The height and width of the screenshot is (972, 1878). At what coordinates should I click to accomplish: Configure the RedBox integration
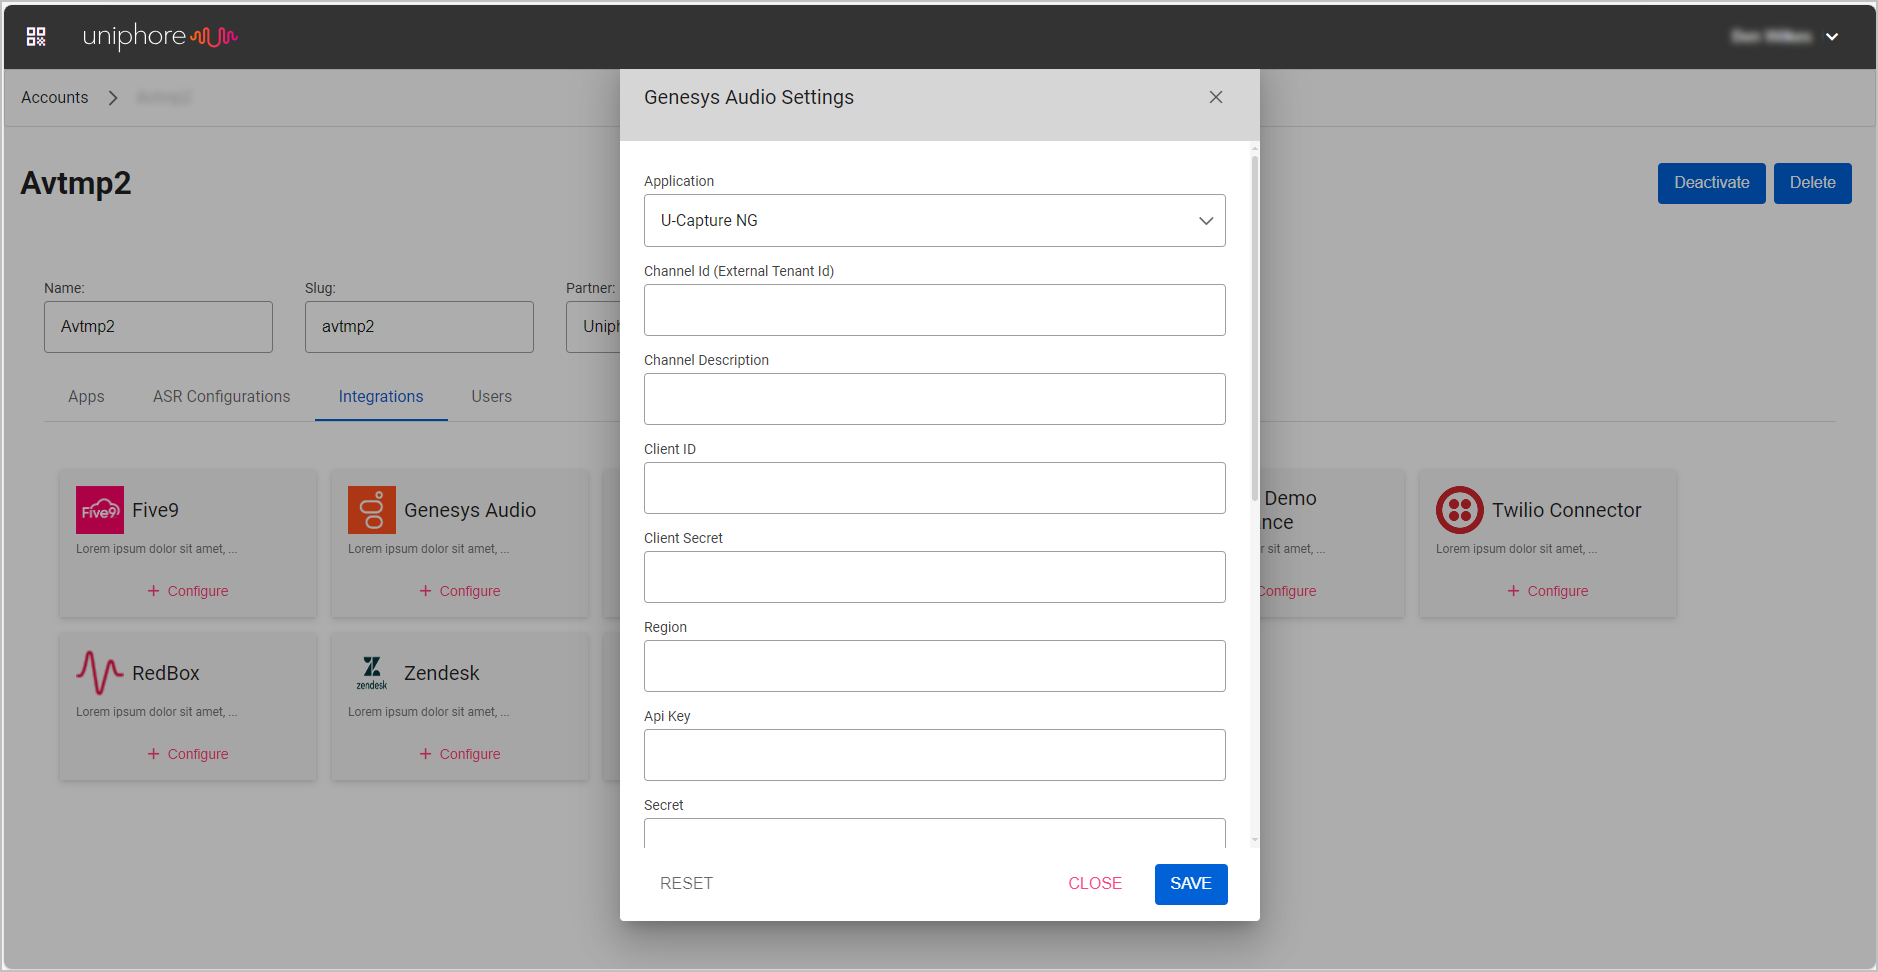pos(188,754)
